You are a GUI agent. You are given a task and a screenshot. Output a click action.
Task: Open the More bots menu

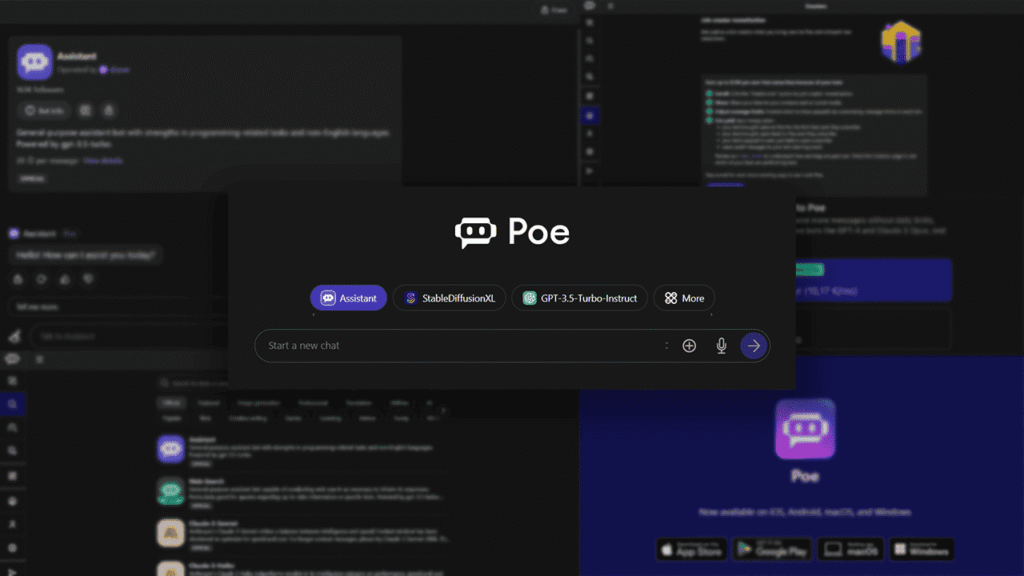coord(684,298)
